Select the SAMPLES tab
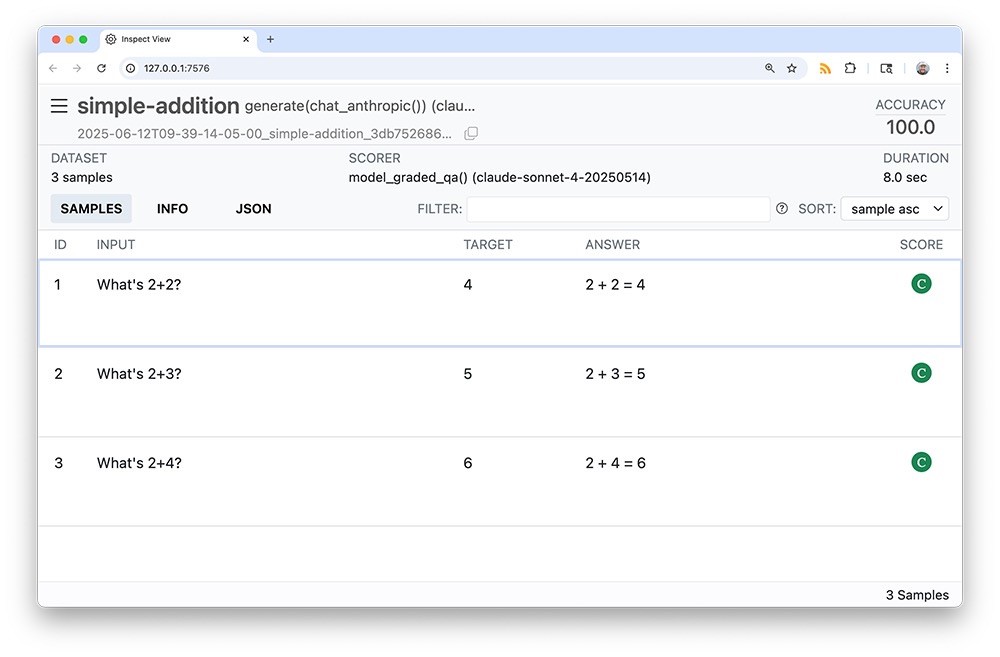This screenshot has width=1000, height=657. (91, 209)
